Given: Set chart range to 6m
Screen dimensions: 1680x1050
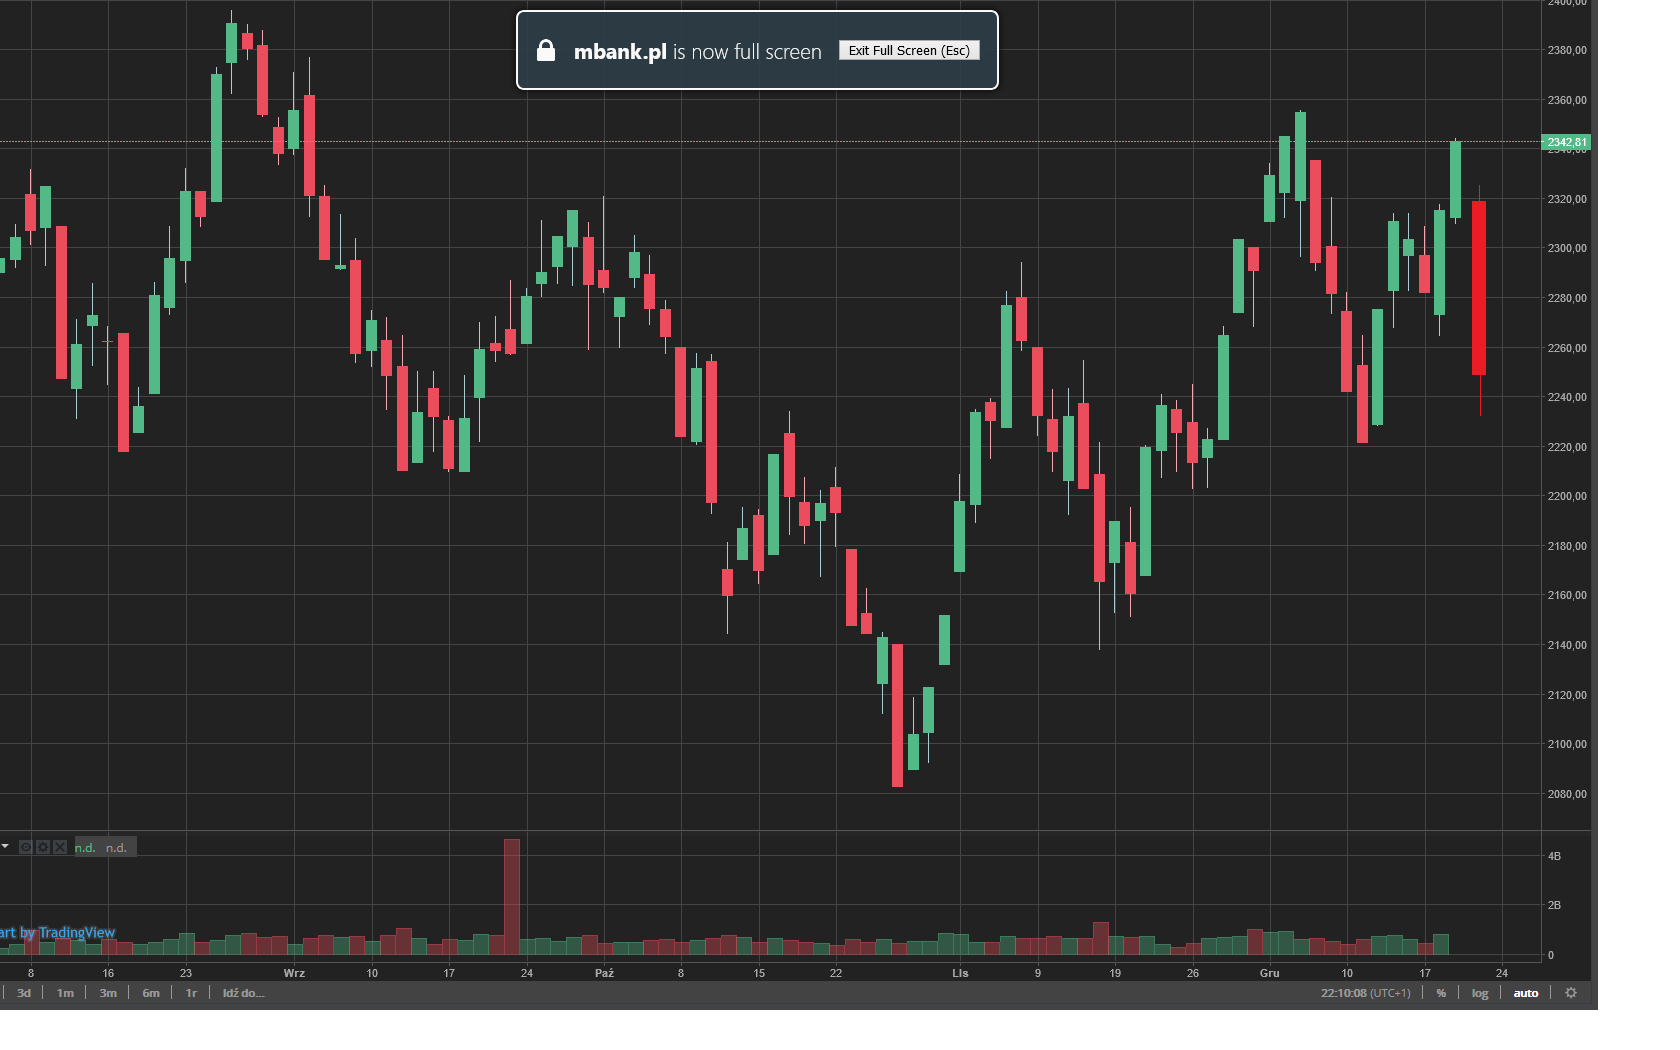Looking at the screenshot, I should (151, 993).
